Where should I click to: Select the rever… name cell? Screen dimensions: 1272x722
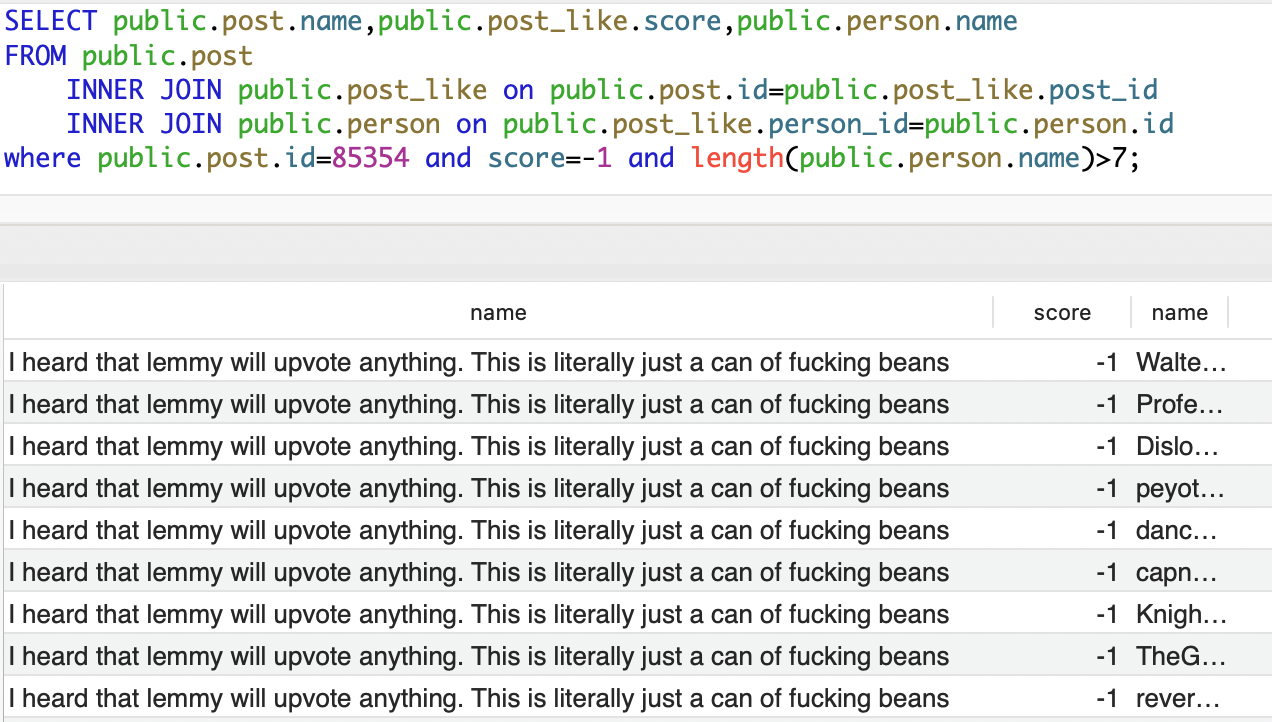(1178, 698)
